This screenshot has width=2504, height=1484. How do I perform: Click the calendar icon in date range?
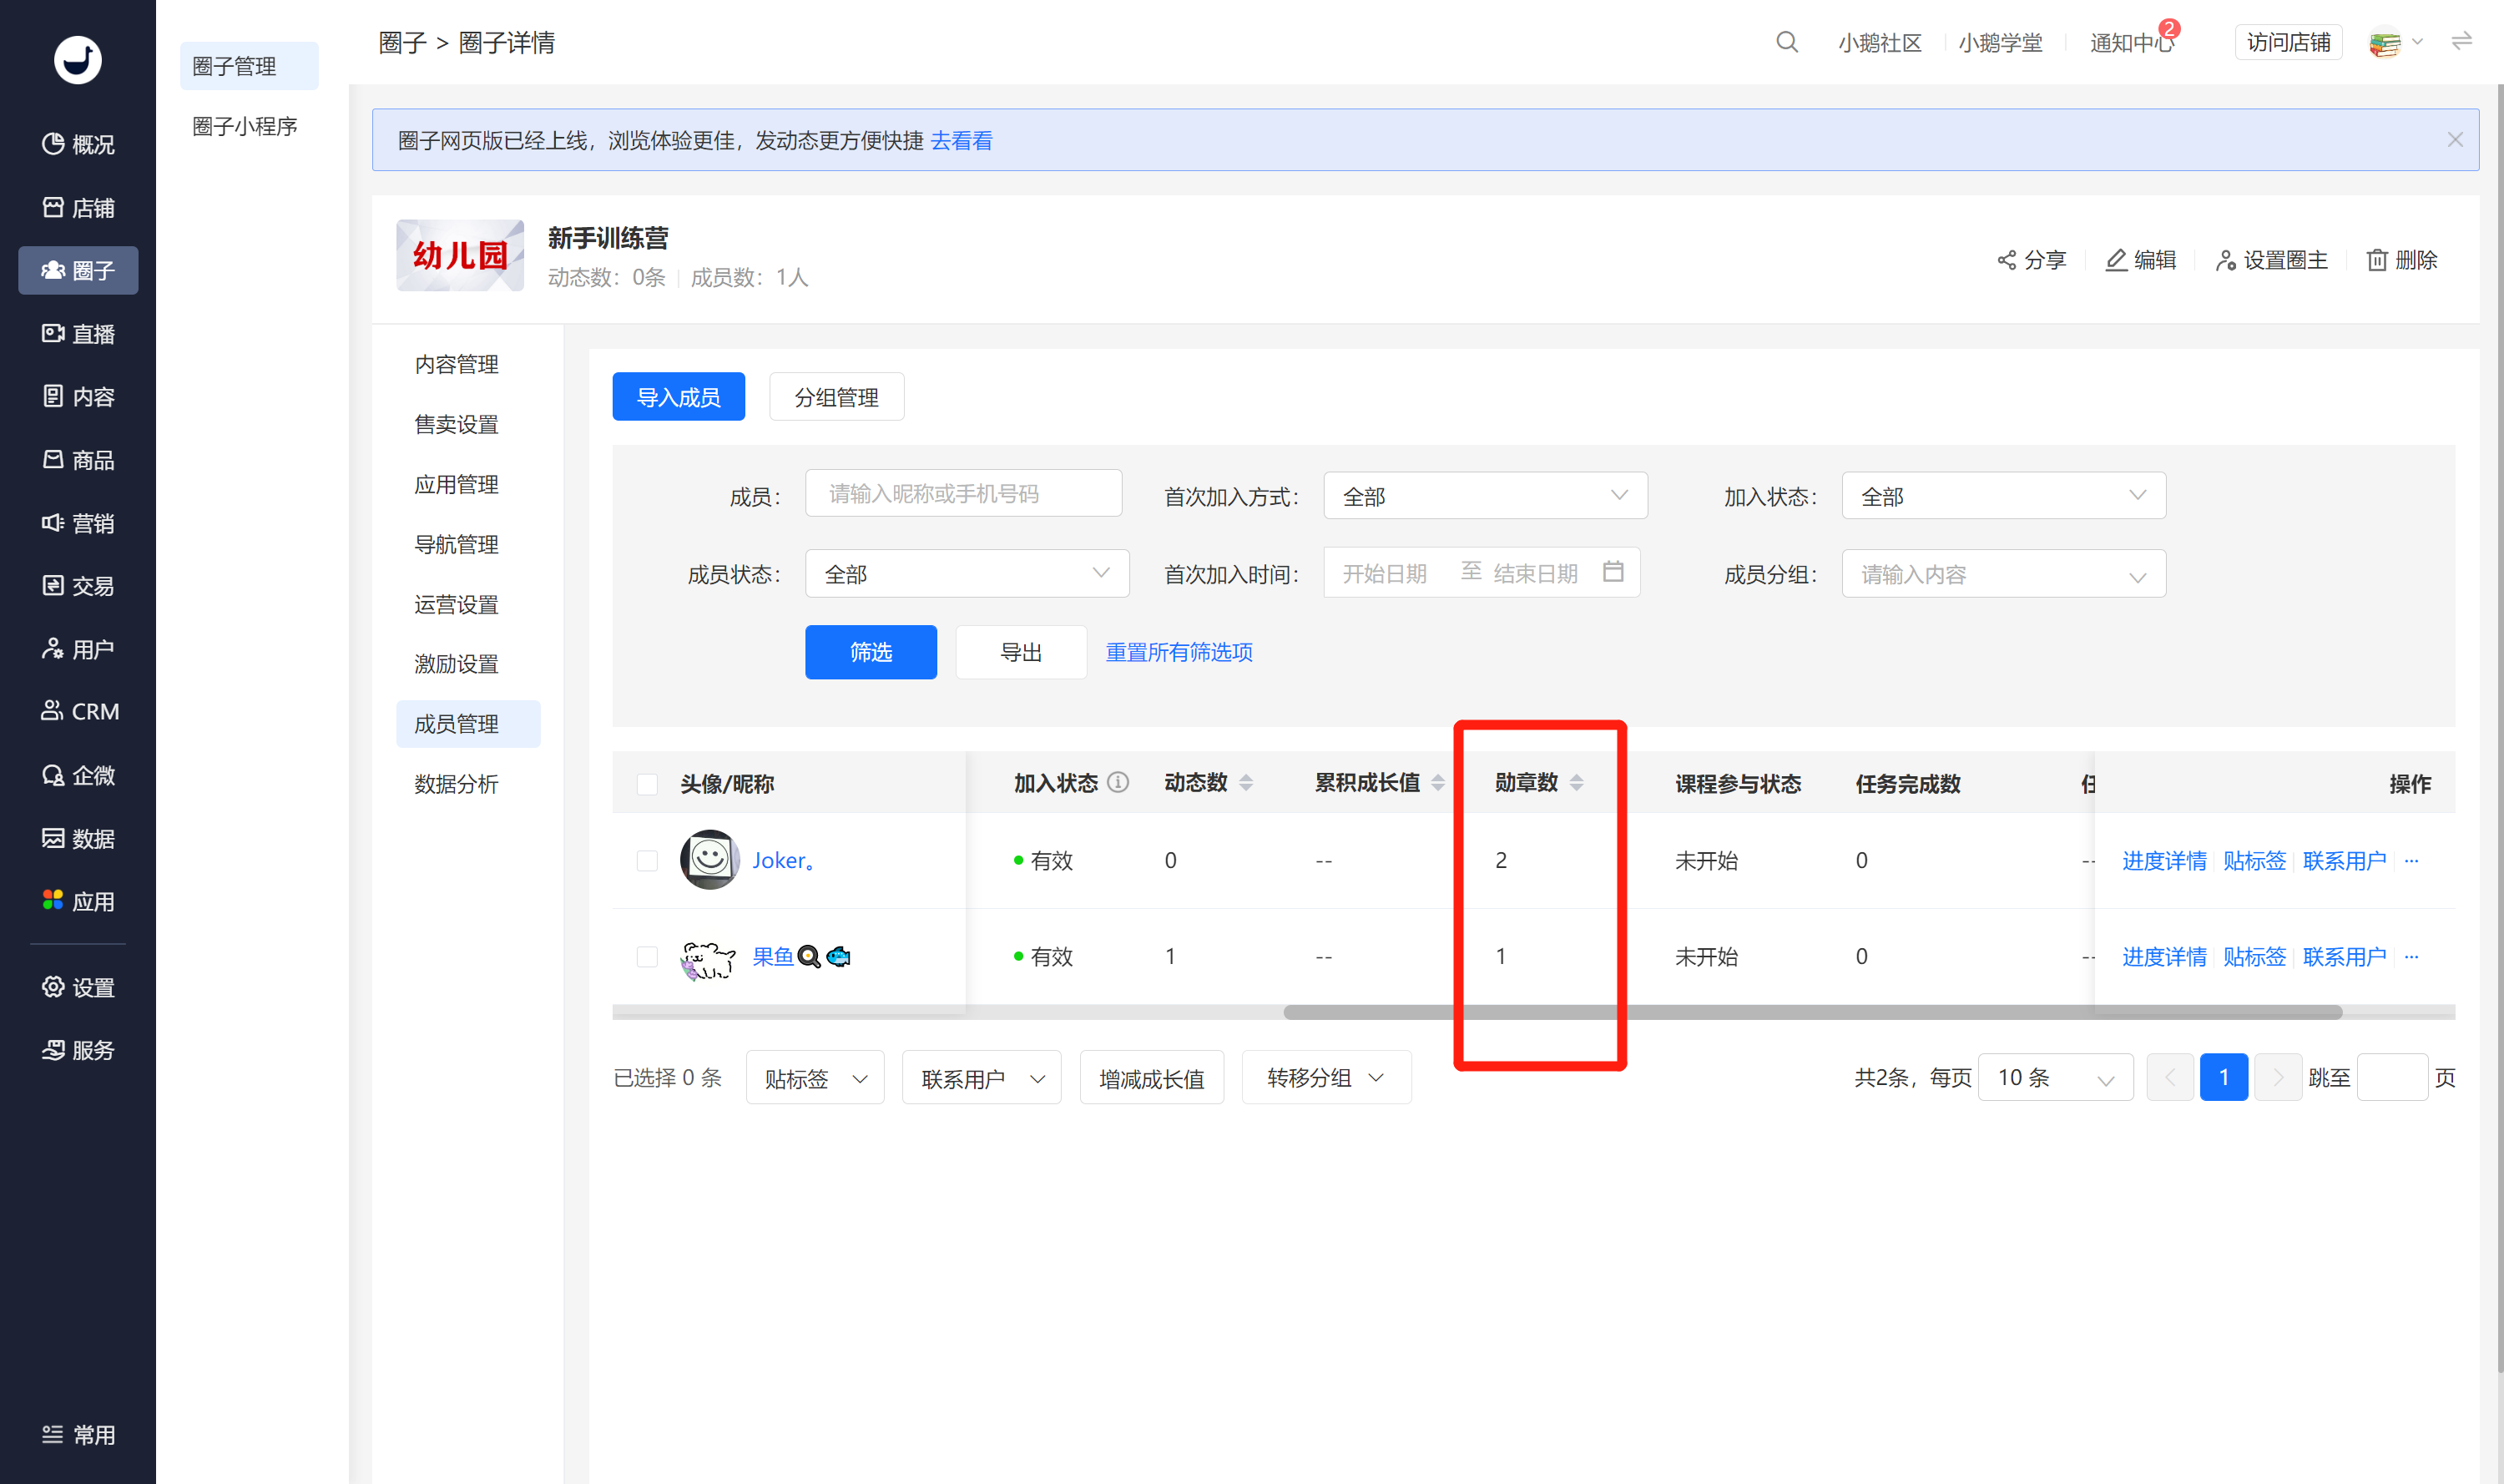[x=1613, y=571]
